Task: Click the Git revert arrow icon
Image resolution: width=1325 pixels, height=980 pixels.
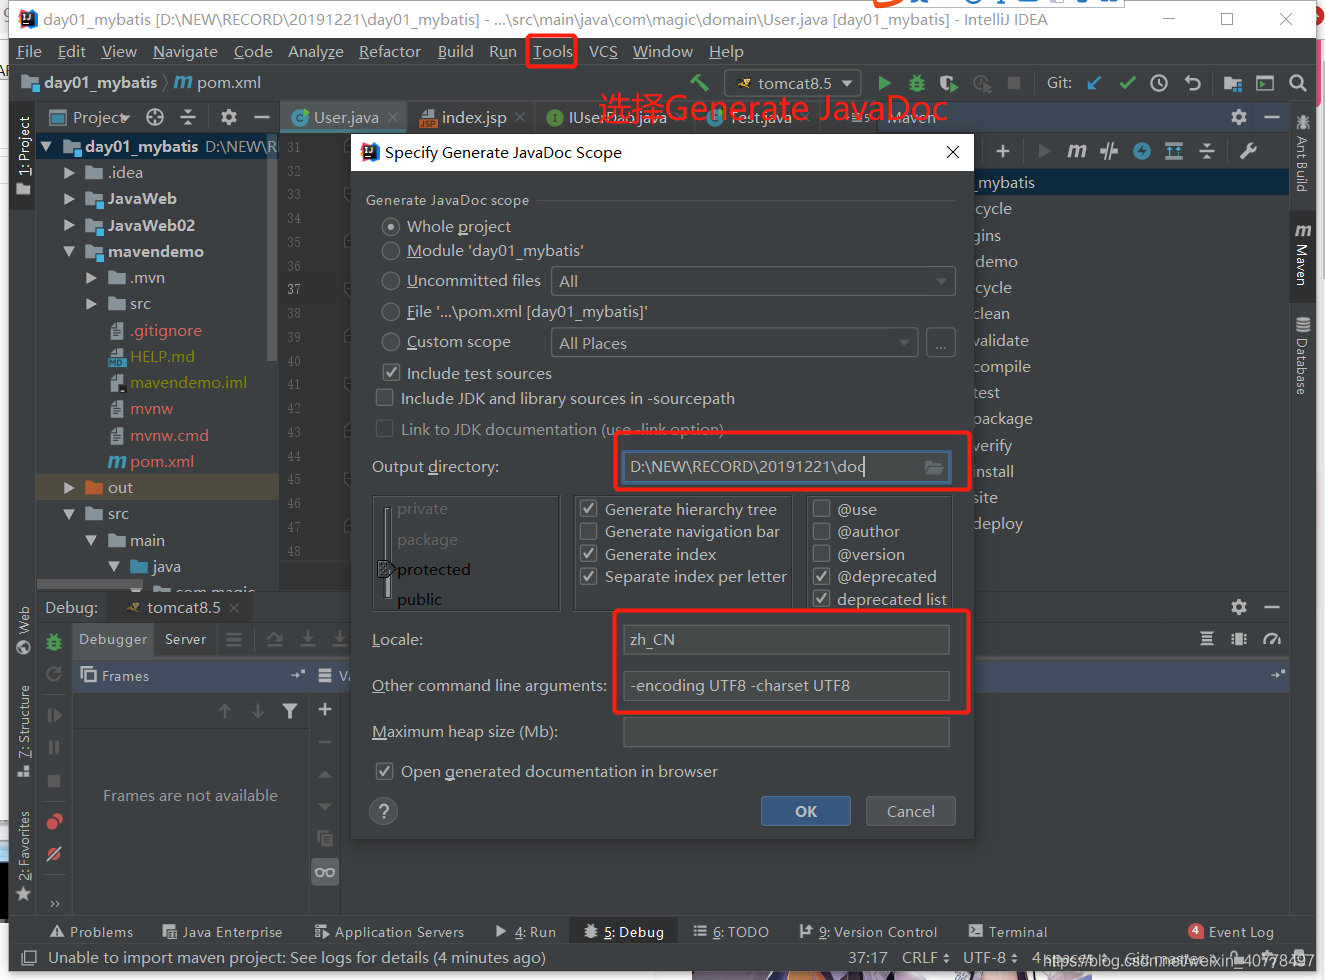Action: coord(1192,83)
